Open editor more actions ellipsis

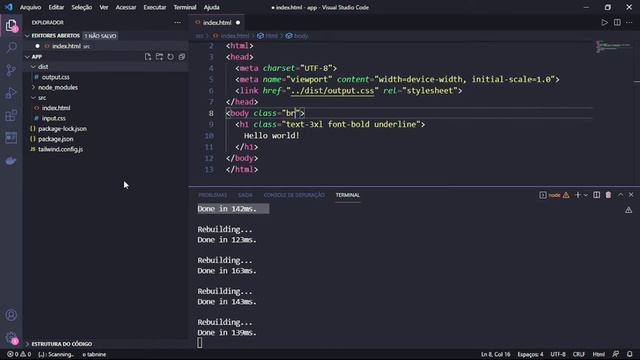point(629,22)
